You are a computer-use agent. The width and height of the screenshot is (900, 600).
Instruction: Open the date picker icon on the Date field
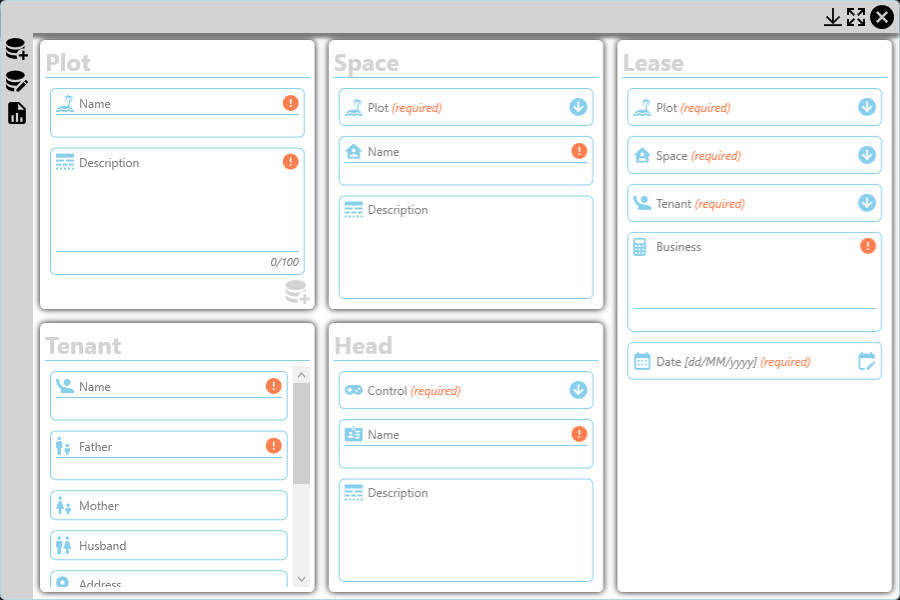(x=866, y=361)
